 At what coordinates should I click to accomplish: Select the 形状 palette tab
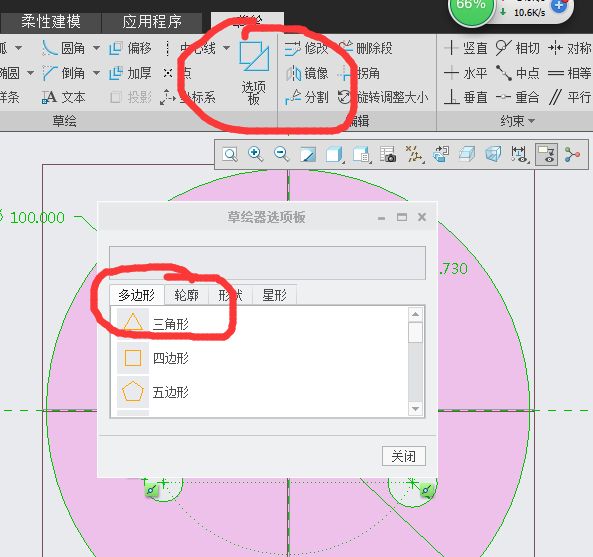[x=230, y=295]
